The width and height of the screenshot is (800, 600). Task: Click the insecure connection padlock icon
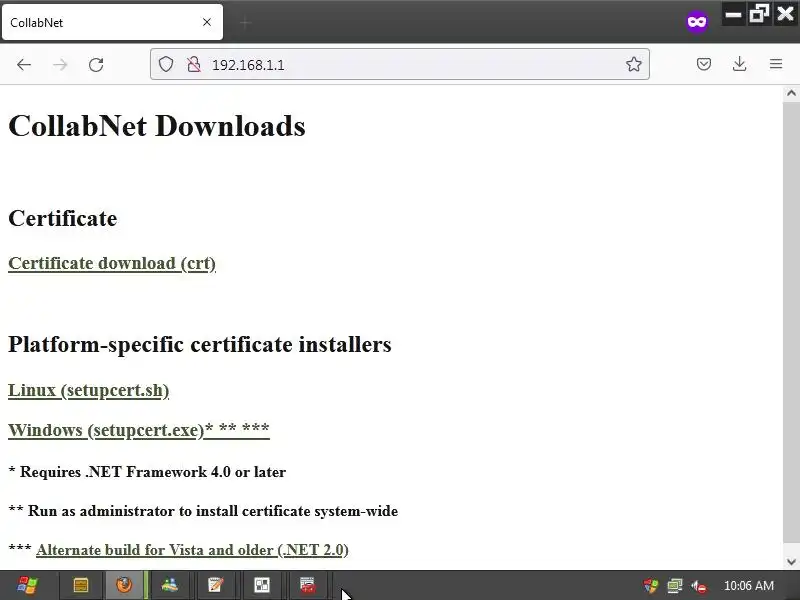tap(193, 64)
